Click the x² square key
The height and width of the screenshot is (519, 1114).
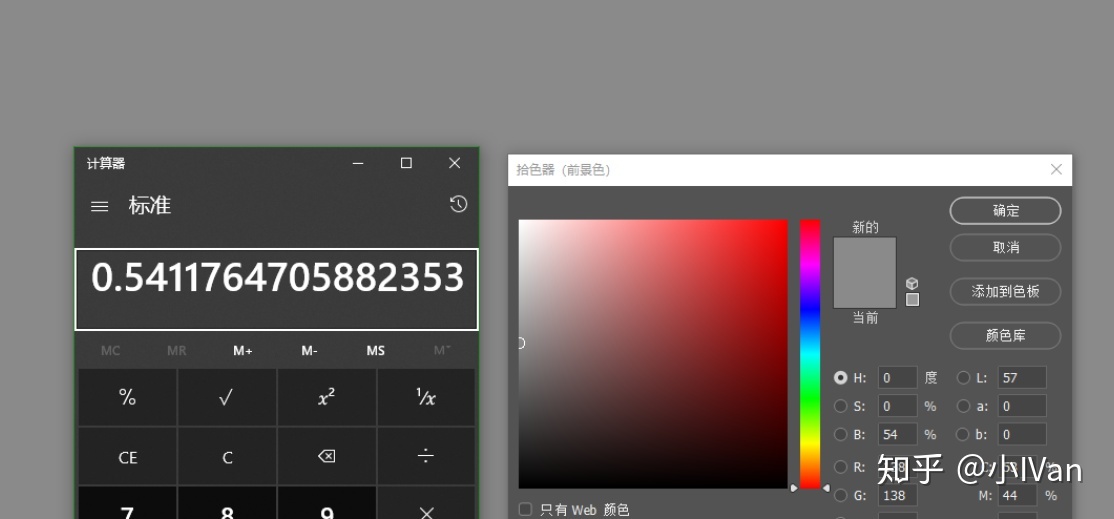point(326,397)
